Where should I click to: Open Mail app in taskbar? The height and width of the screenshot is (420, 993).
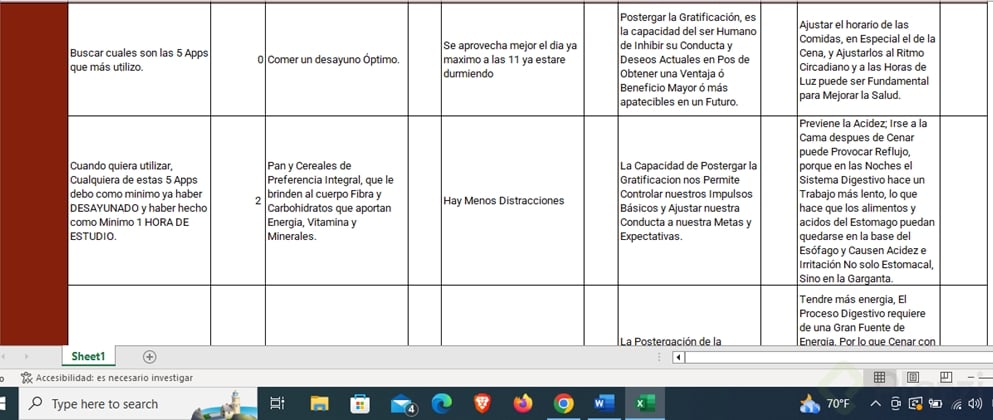[x=402, y=404]
